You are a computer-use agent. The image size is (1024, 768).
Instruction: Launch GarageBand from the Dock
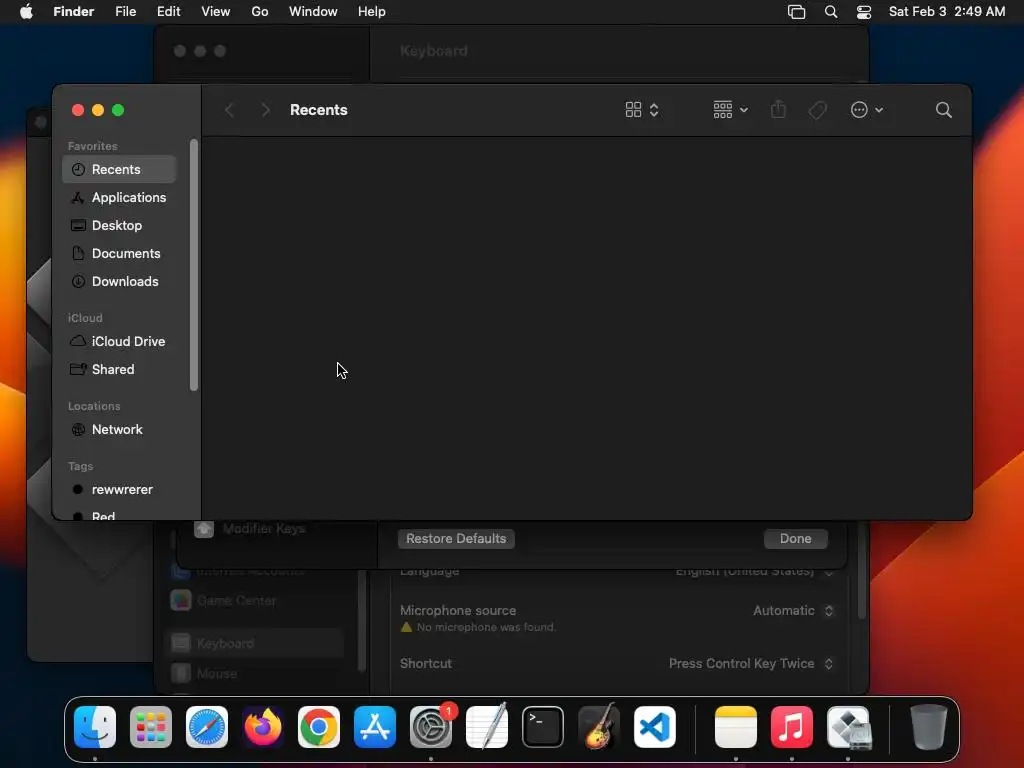598,727
